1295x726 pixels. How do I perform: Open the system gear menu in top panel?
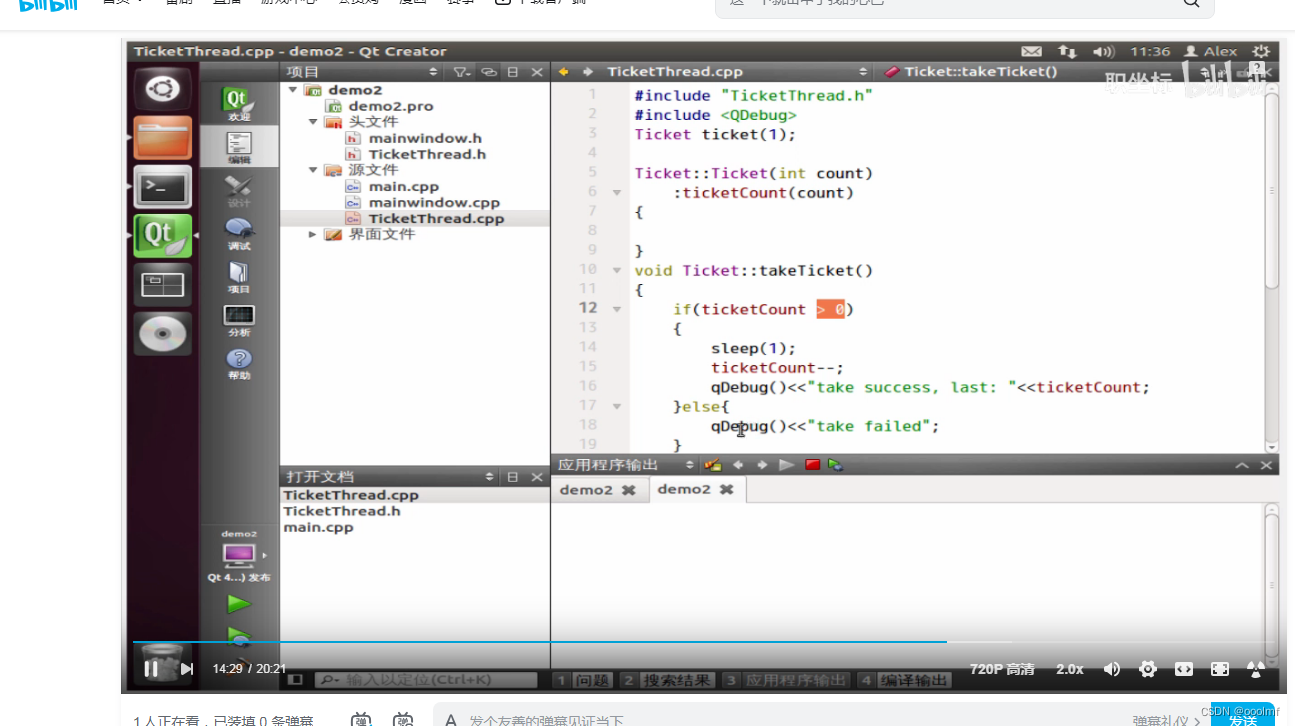point(1261,51)
